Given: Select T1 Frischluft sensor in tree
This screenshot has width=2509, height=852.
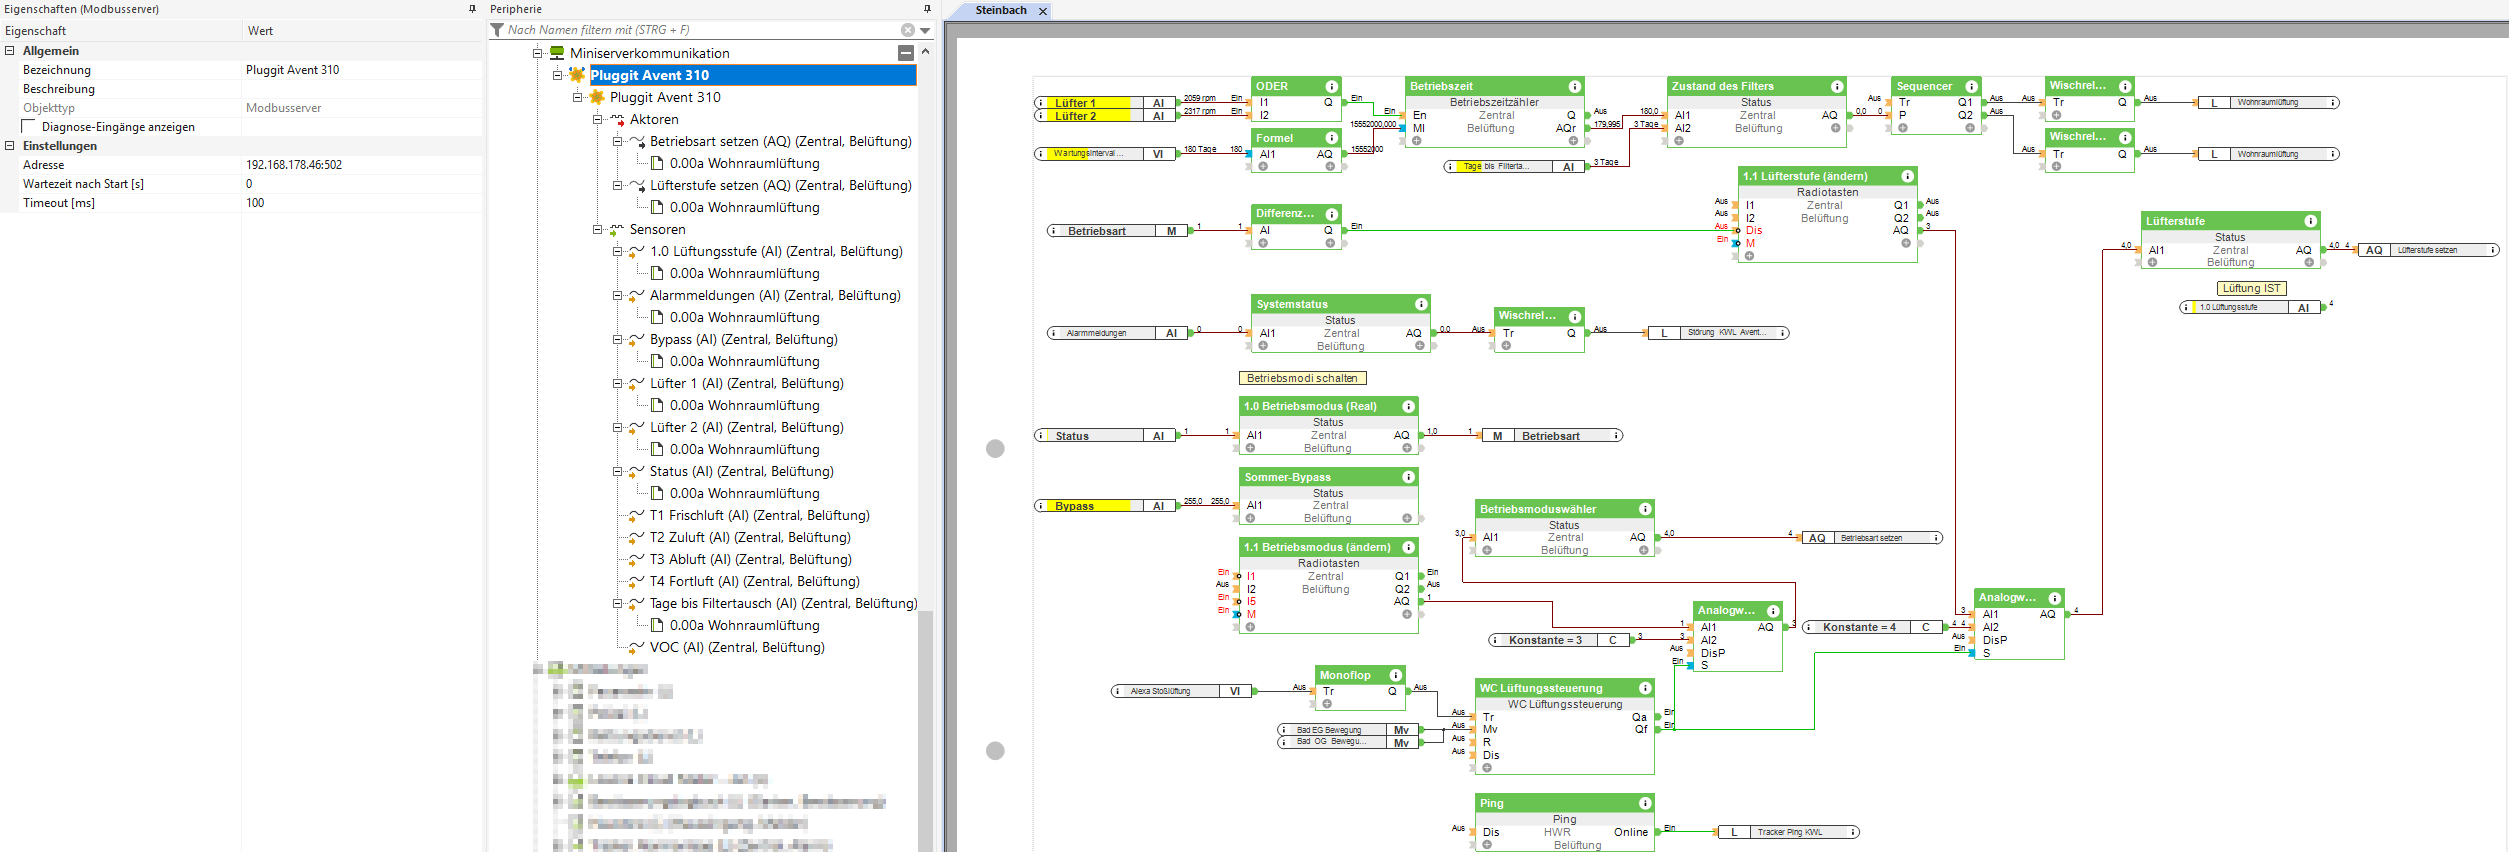Looking at the screenshot, I should [758, 516].
